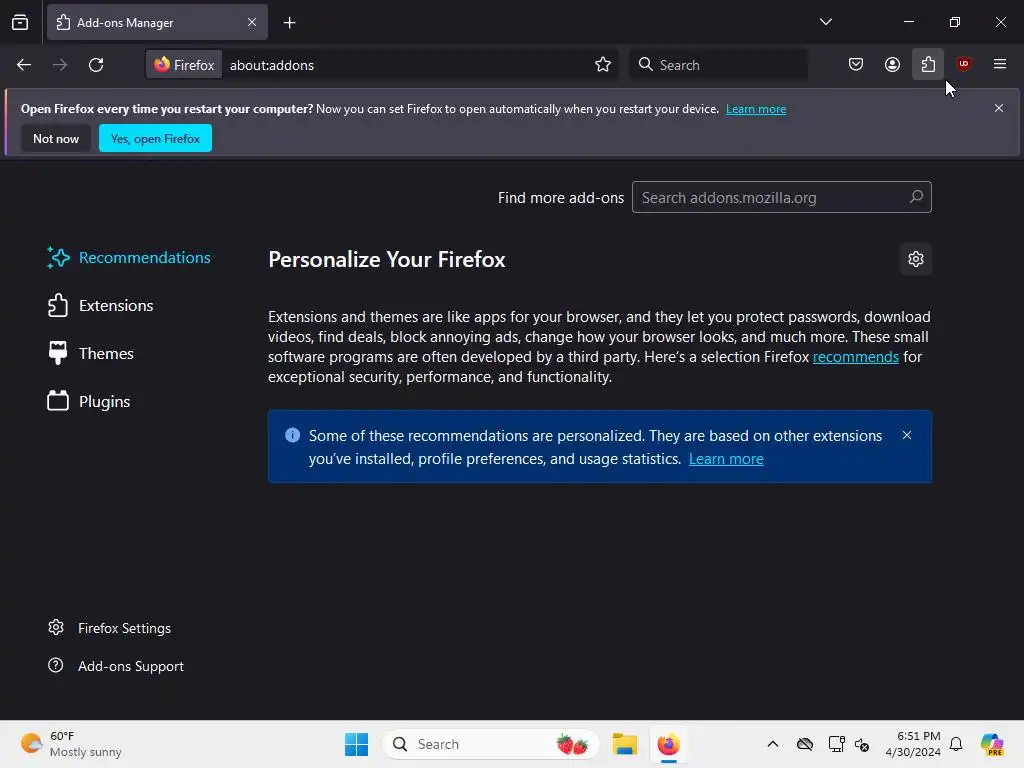Viewport: 1024px width, 768px height.
Task: Open the Plugins category
Action: click(89, 402)
